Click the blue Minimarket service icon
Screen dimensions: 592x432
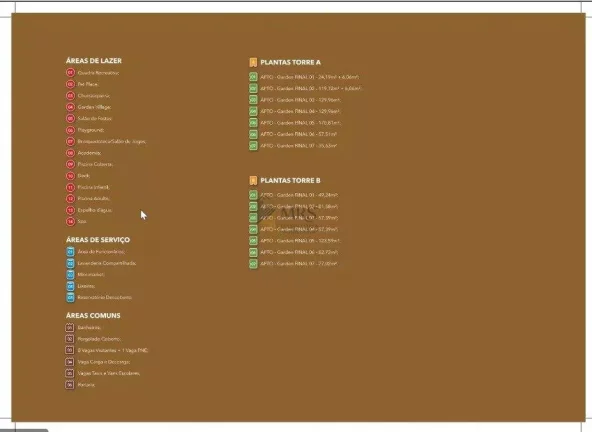[x=70, y=275]
